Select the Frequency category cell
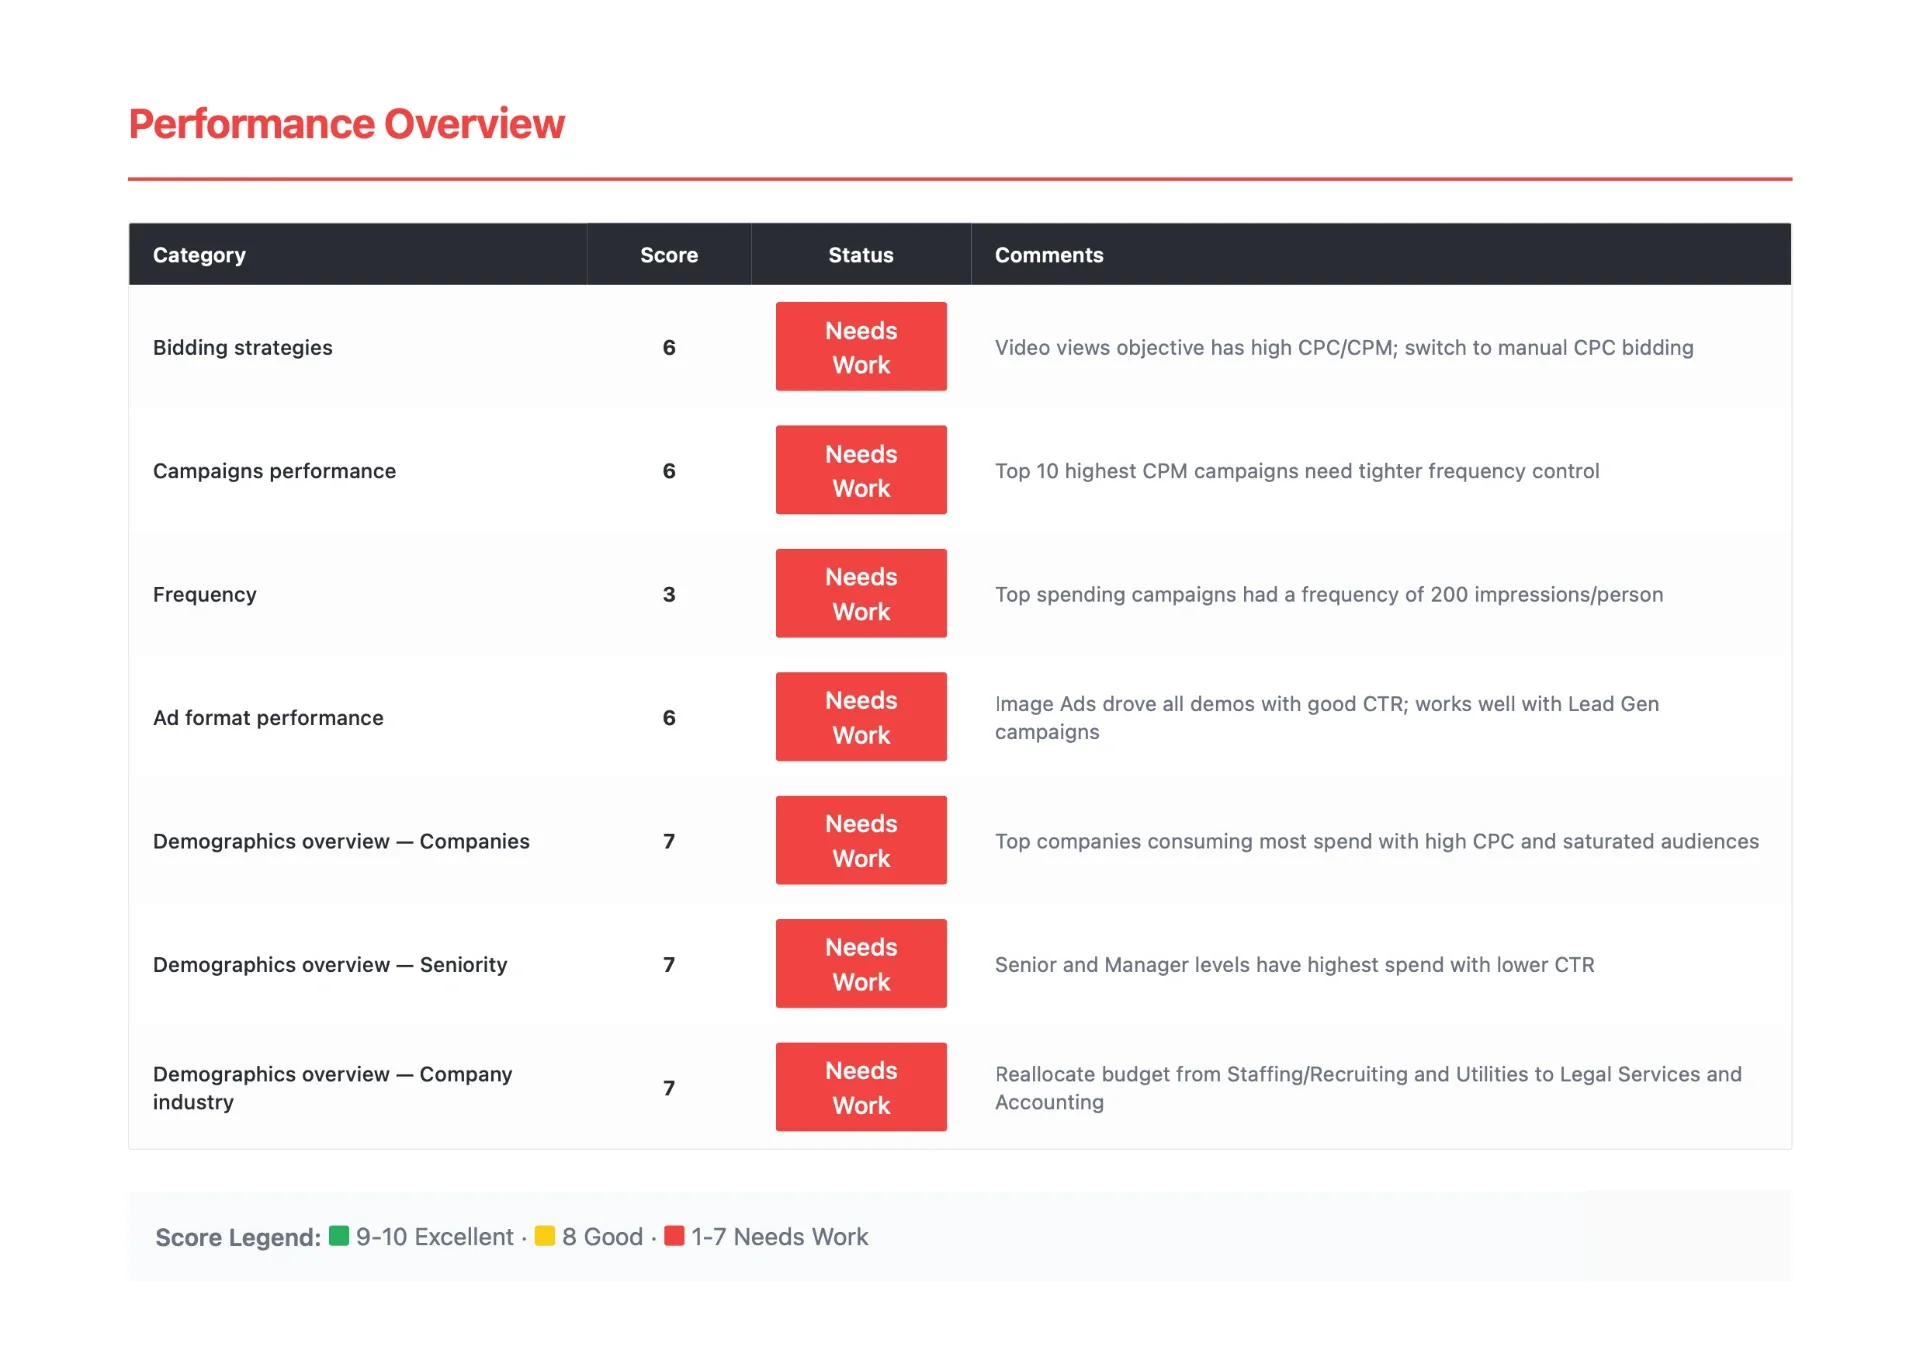The height and width of the screenshot is (1357, 1920). pos(205,594)
